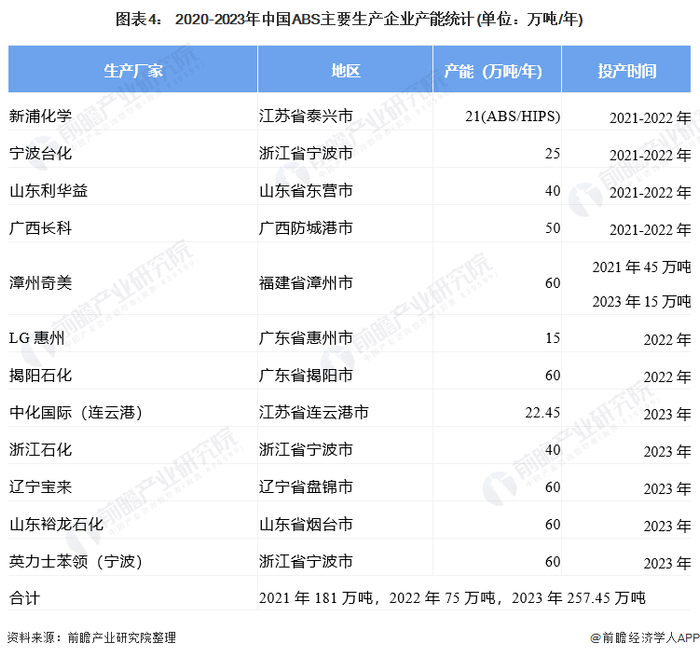This screenshot has height=657, width=700.
Task: Click the 2023 年 15 万吨 text
Action: pos(642,302)
